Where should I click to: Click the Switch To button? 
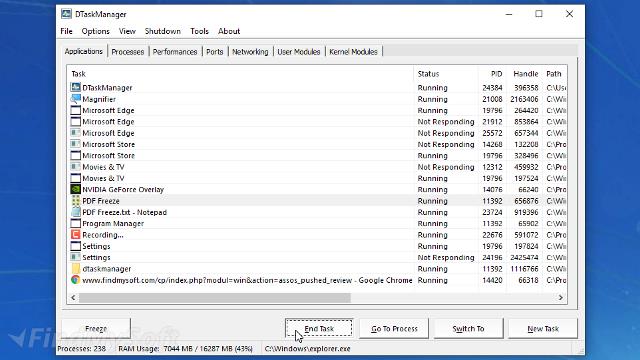pyautogui.click(x=469, y=329)
